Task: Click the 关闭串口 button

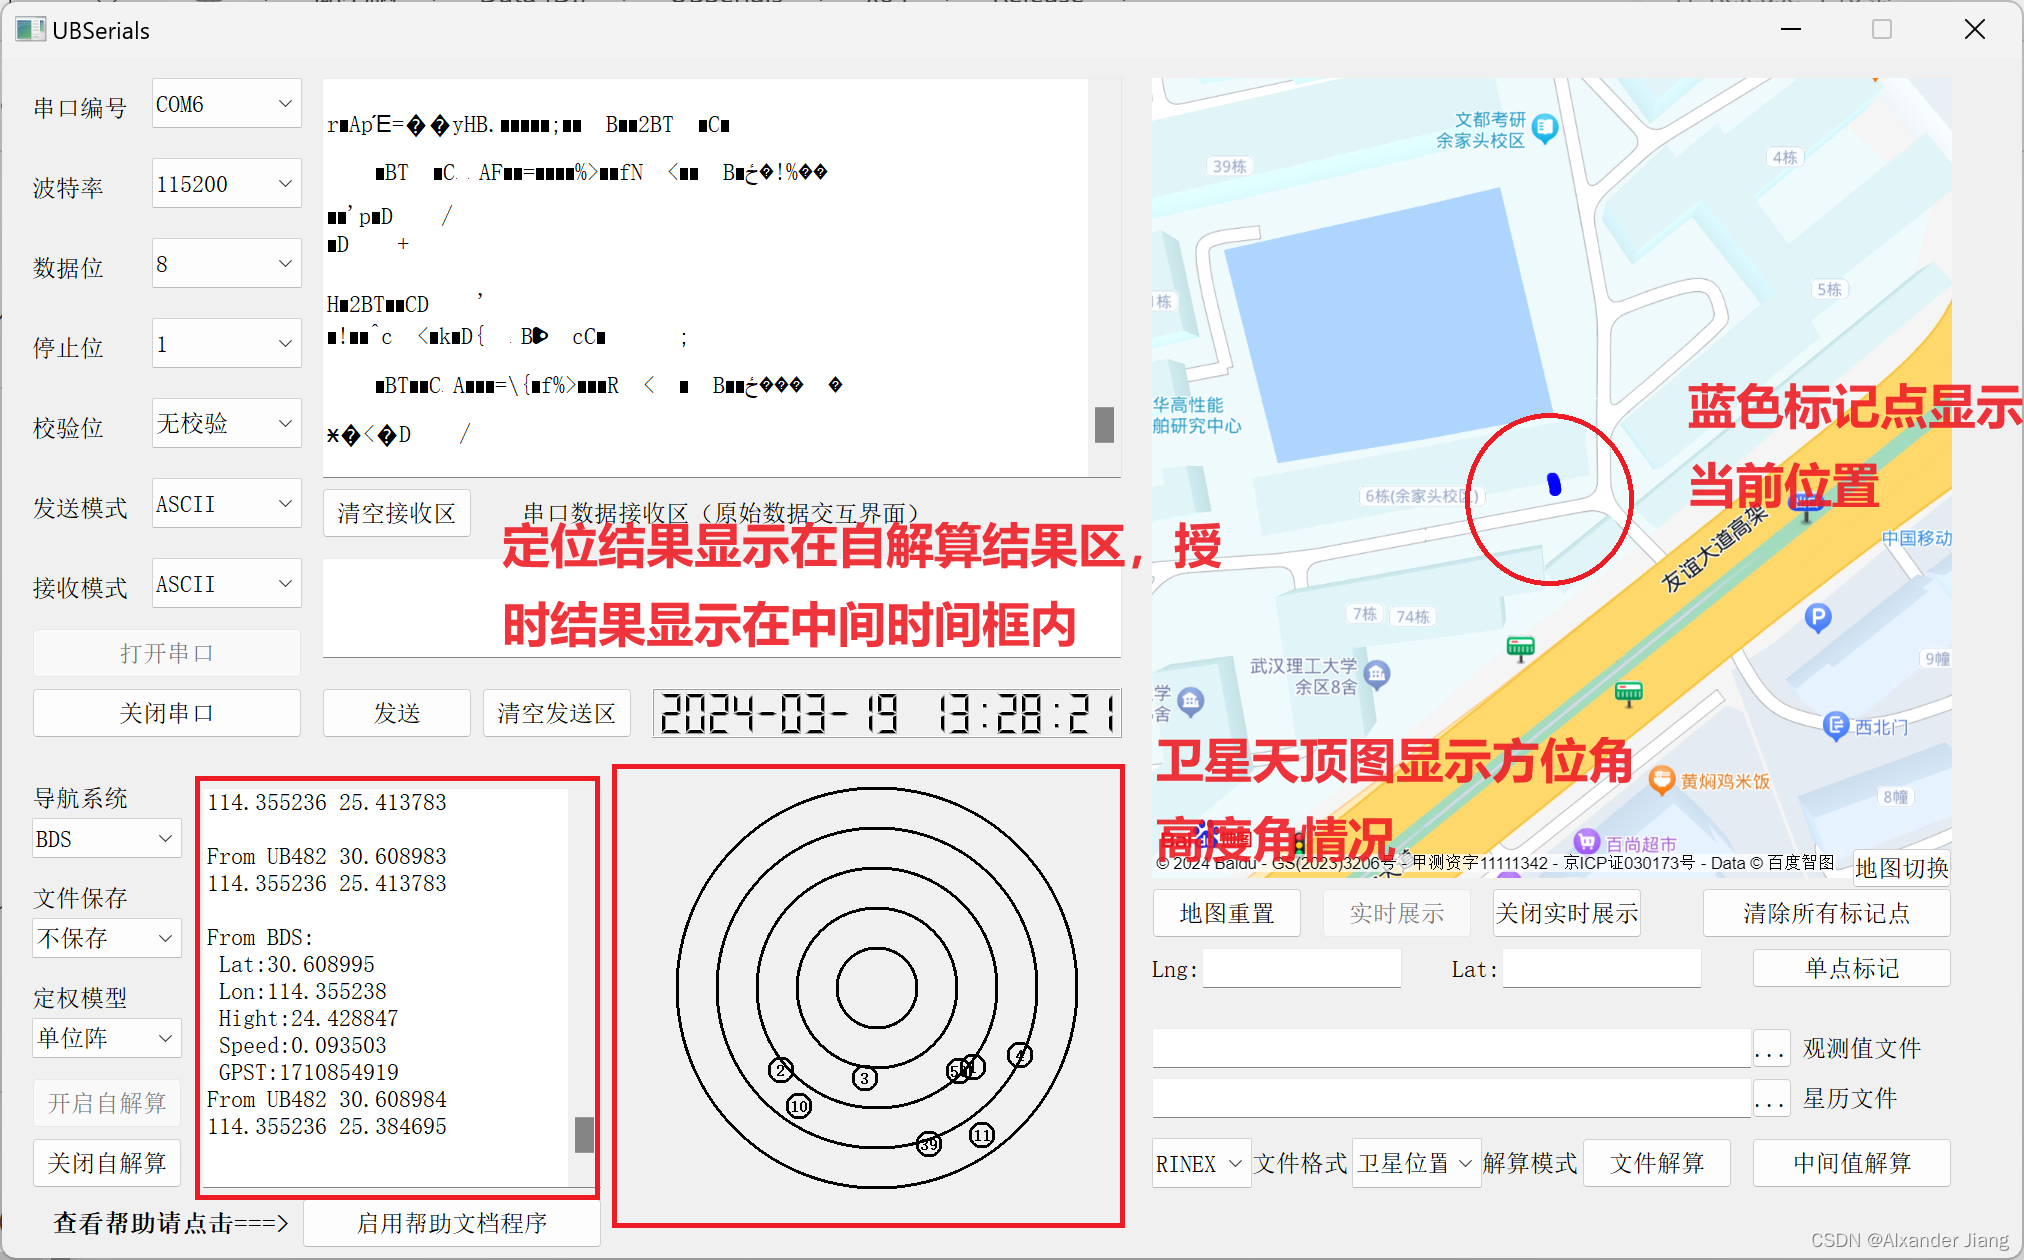Action: (x=167, y=713)
